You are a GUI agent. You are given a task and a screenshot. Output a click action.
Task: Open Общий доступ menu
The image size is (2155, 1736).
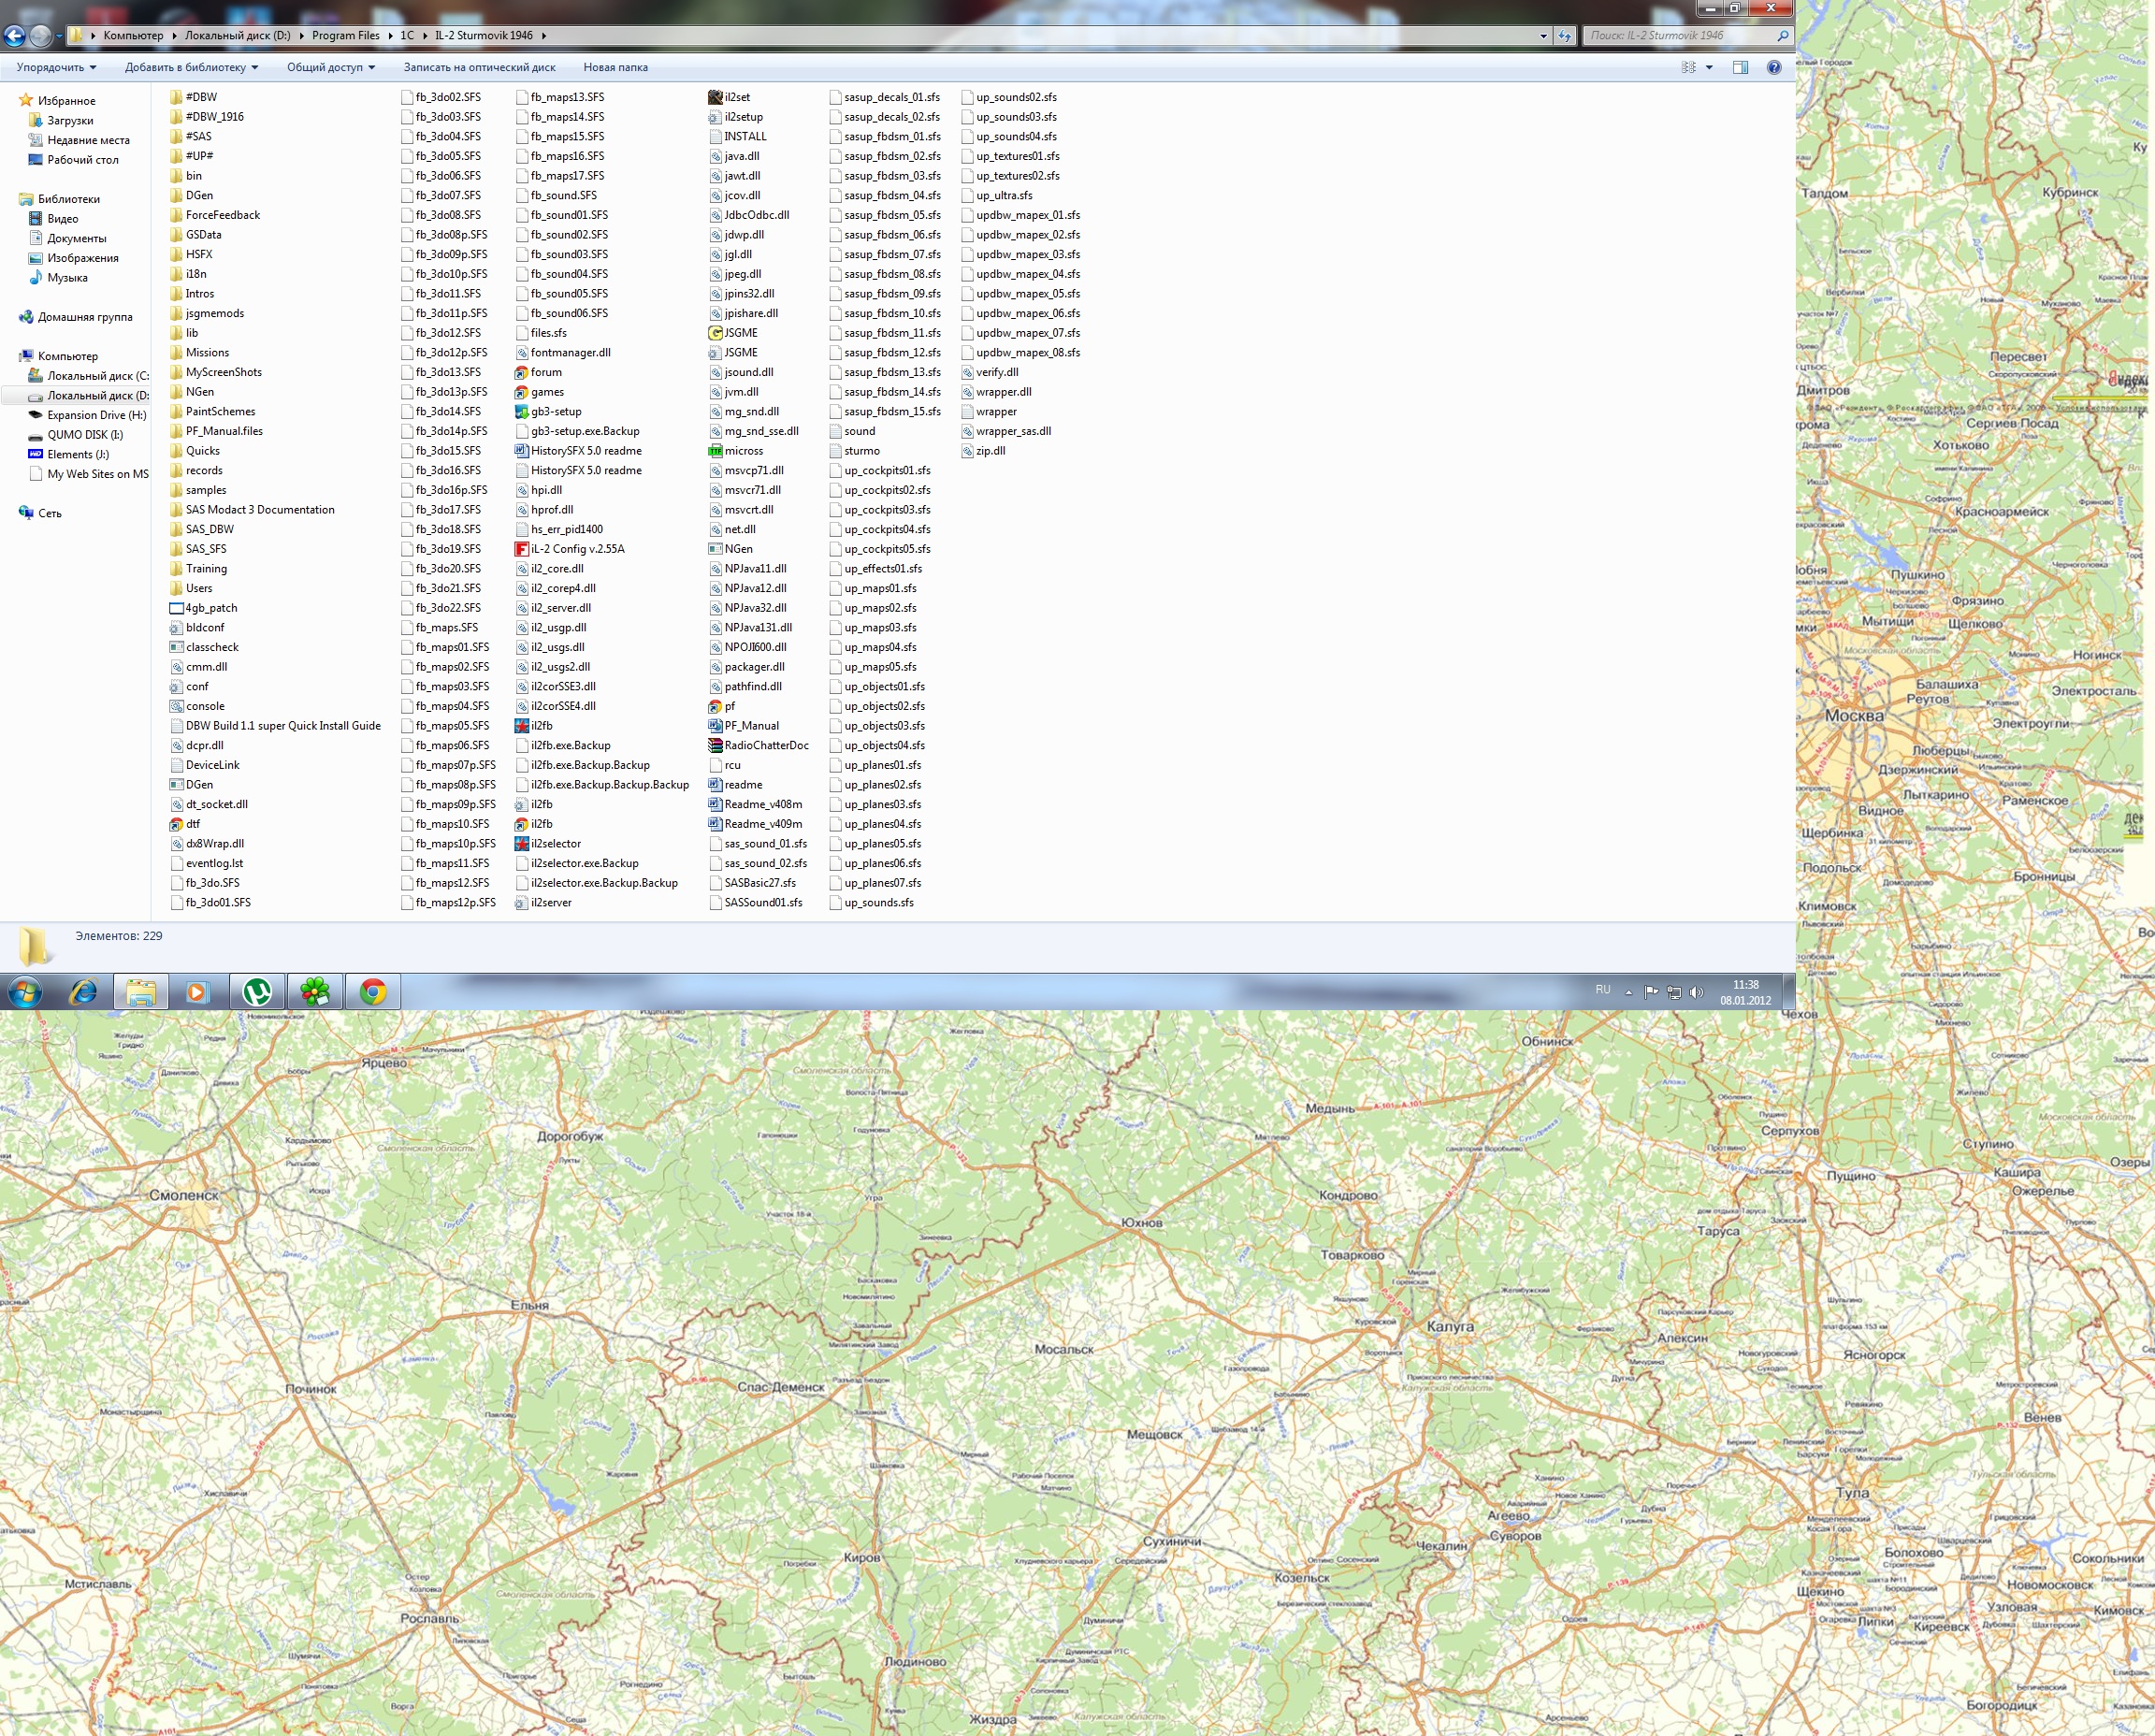click(x=330, y=67)
